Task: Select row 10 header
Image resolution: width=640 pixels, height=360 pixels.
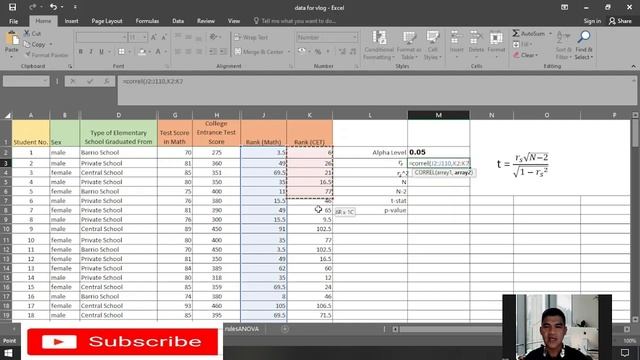Action: pos(6,229)
